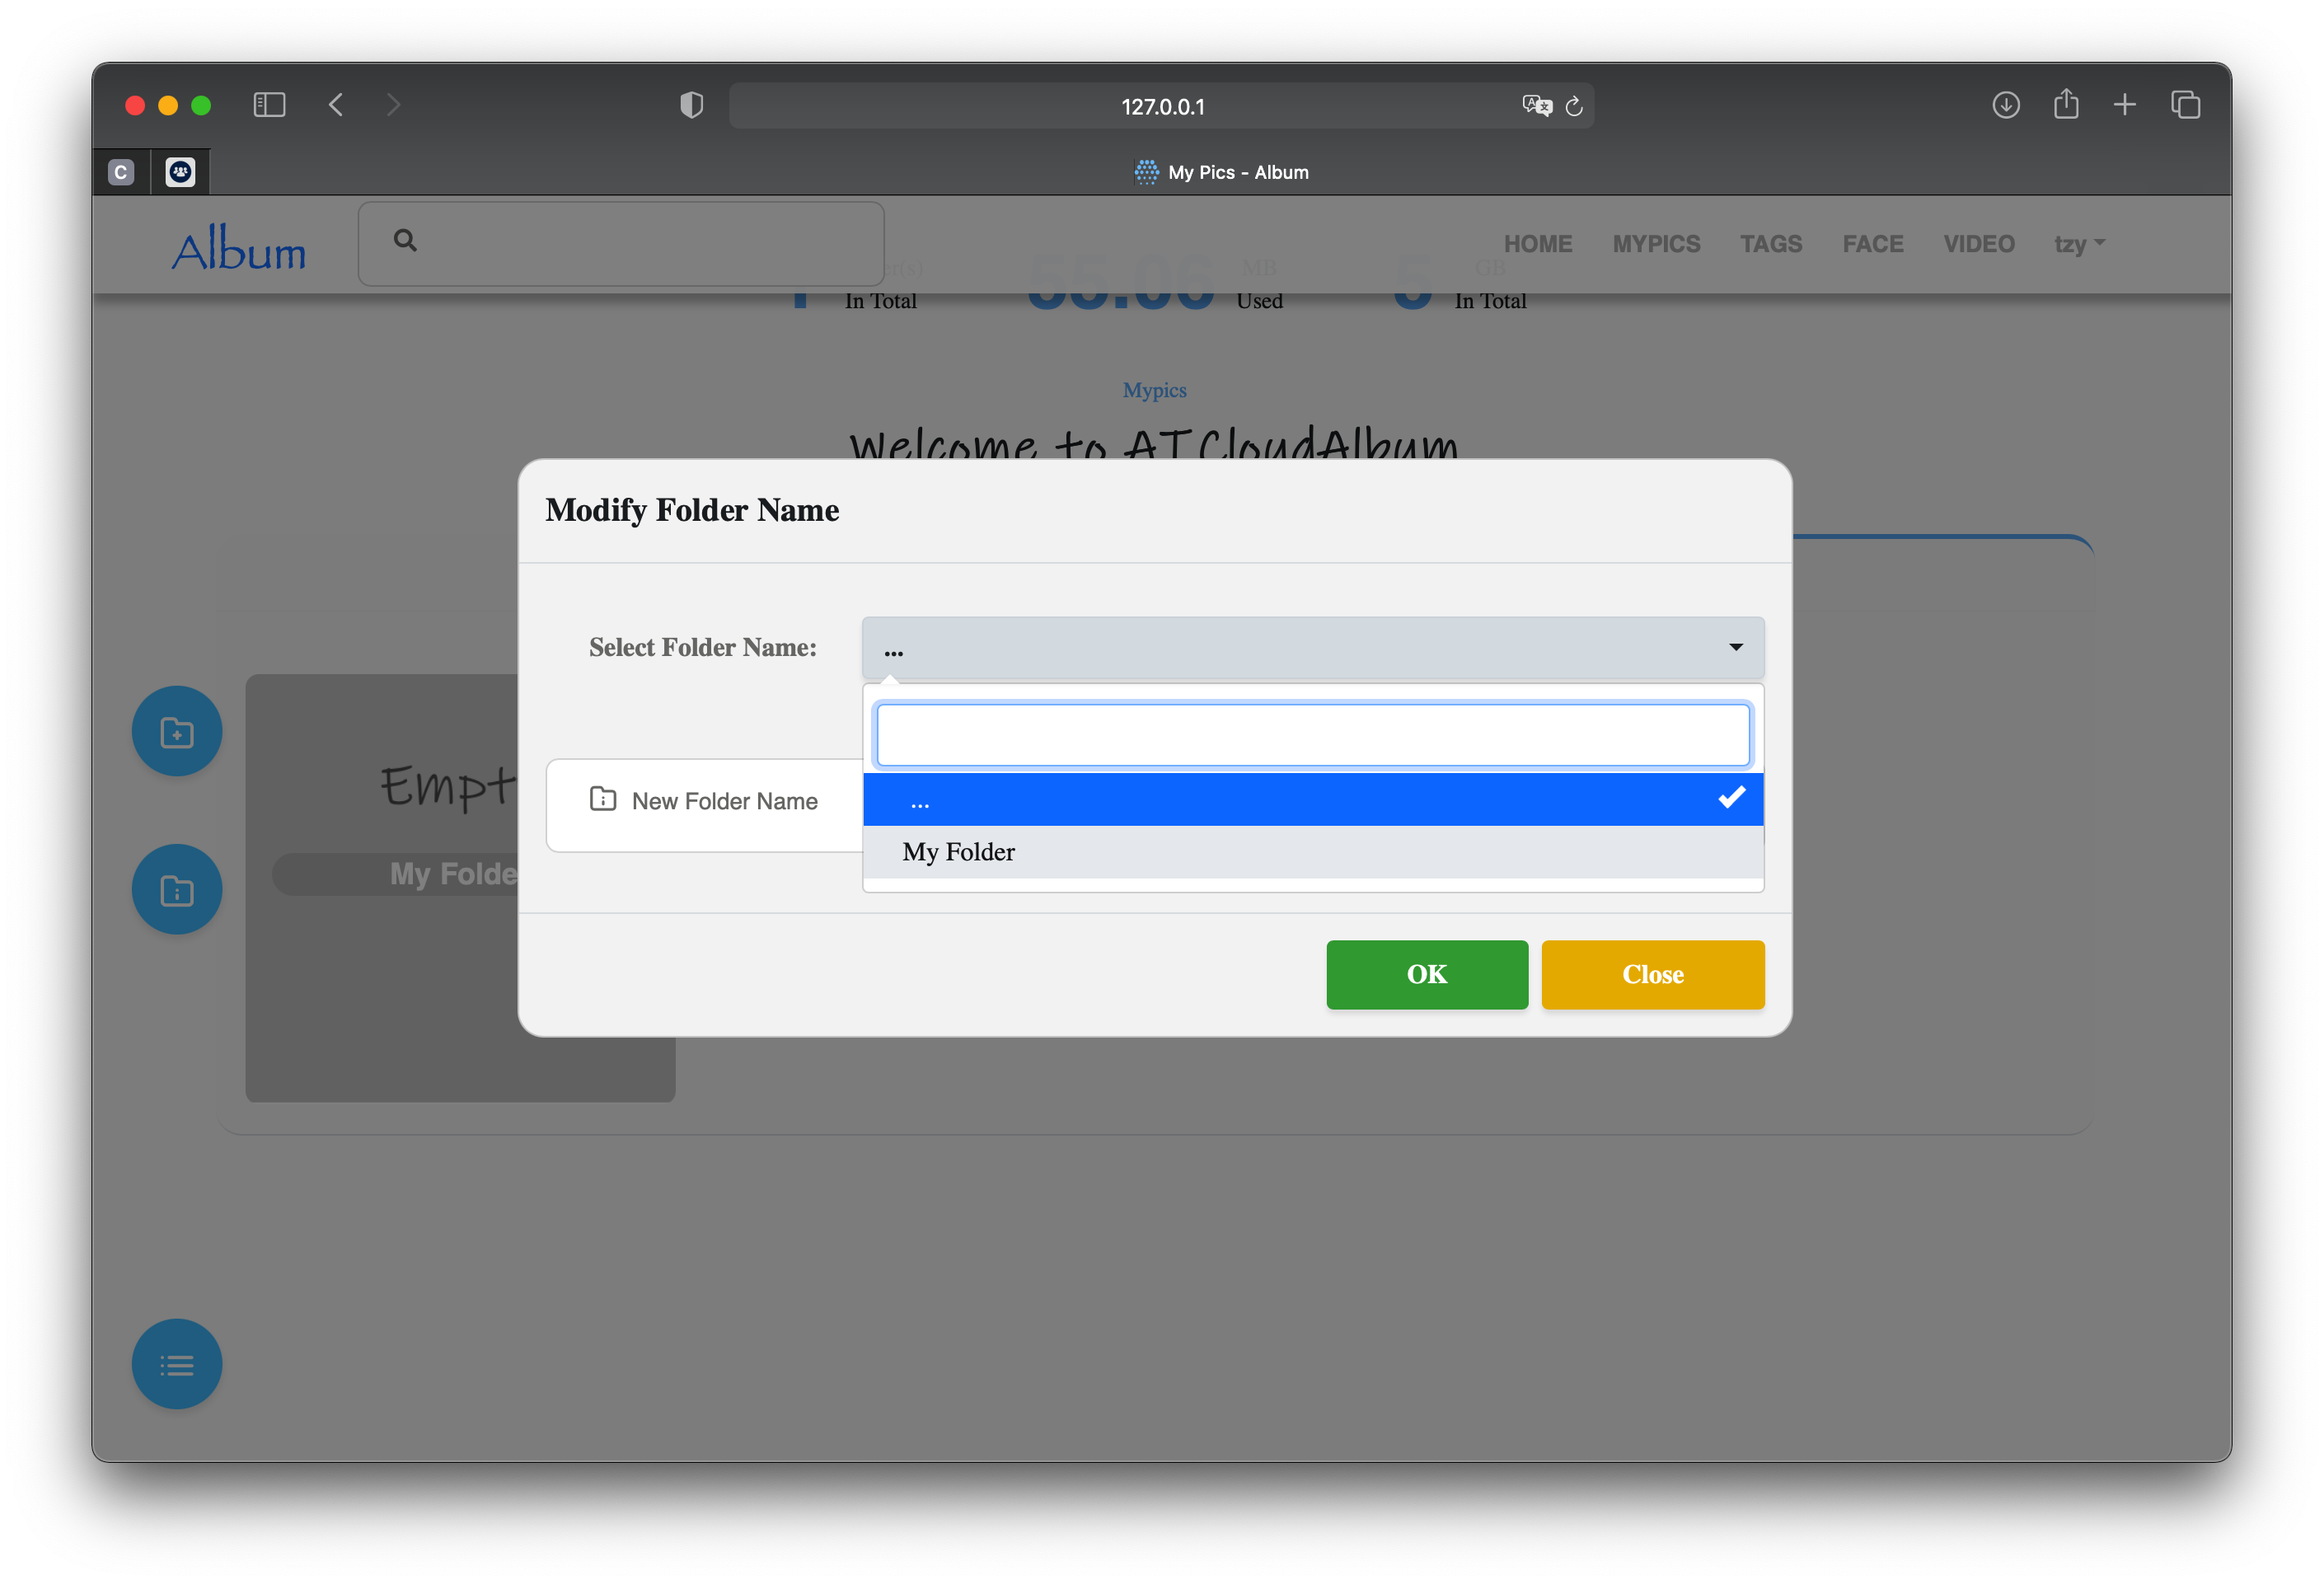The height and width of the screenshot is (1584, 2324).
Task: Click the Select Folder Name label
Action: 702,648
